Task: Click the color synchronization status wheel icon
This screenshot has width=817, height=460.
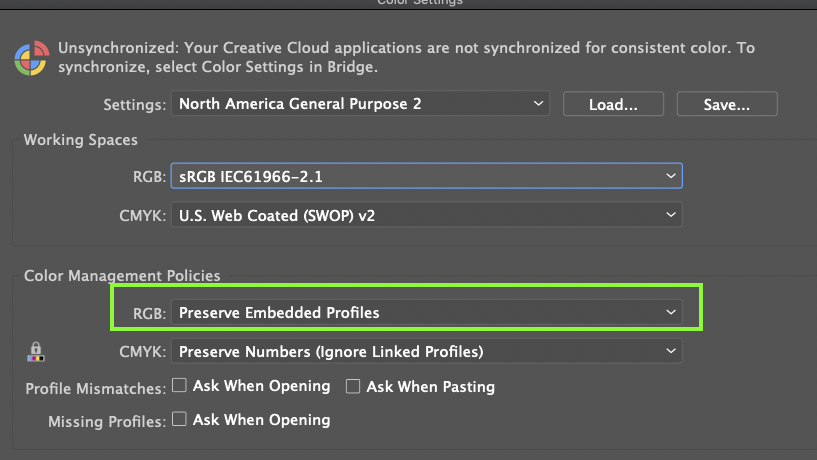Action: tap(30, 58)
